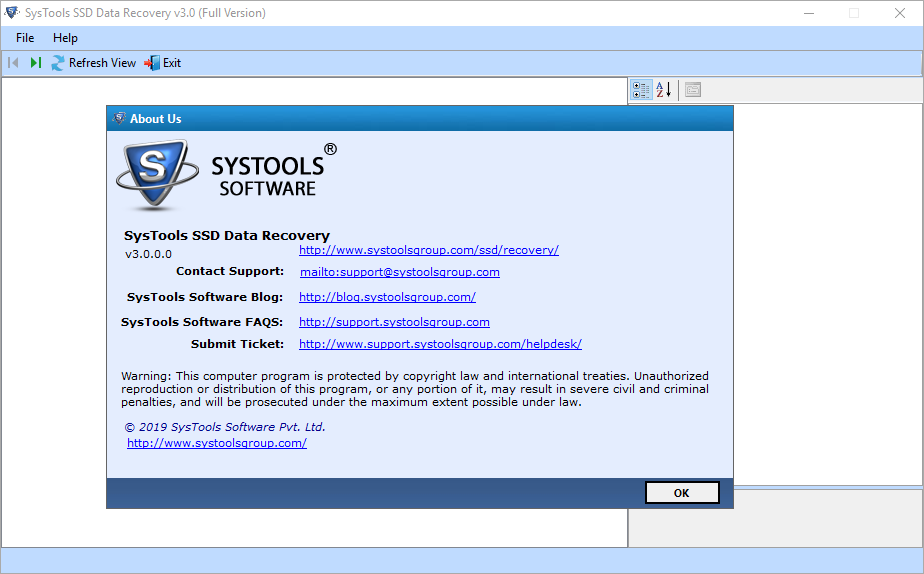Click the SysTools app icon in title bar
924x574 pixels.
click(12, 12)
